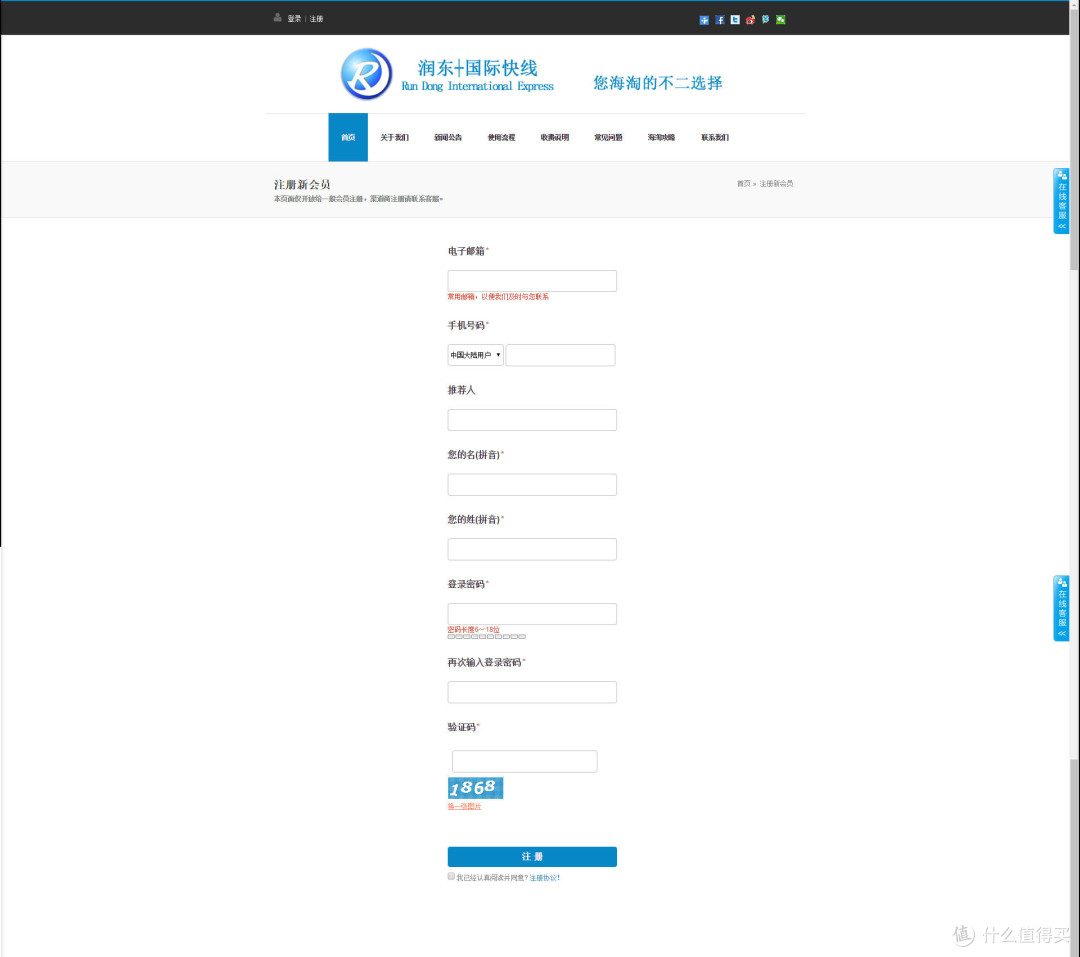Open the 注册协议 agreement link
Image resolution: width=1080 pixels, height=957 pixels.
pyautogui.click(x=543, y=878)
